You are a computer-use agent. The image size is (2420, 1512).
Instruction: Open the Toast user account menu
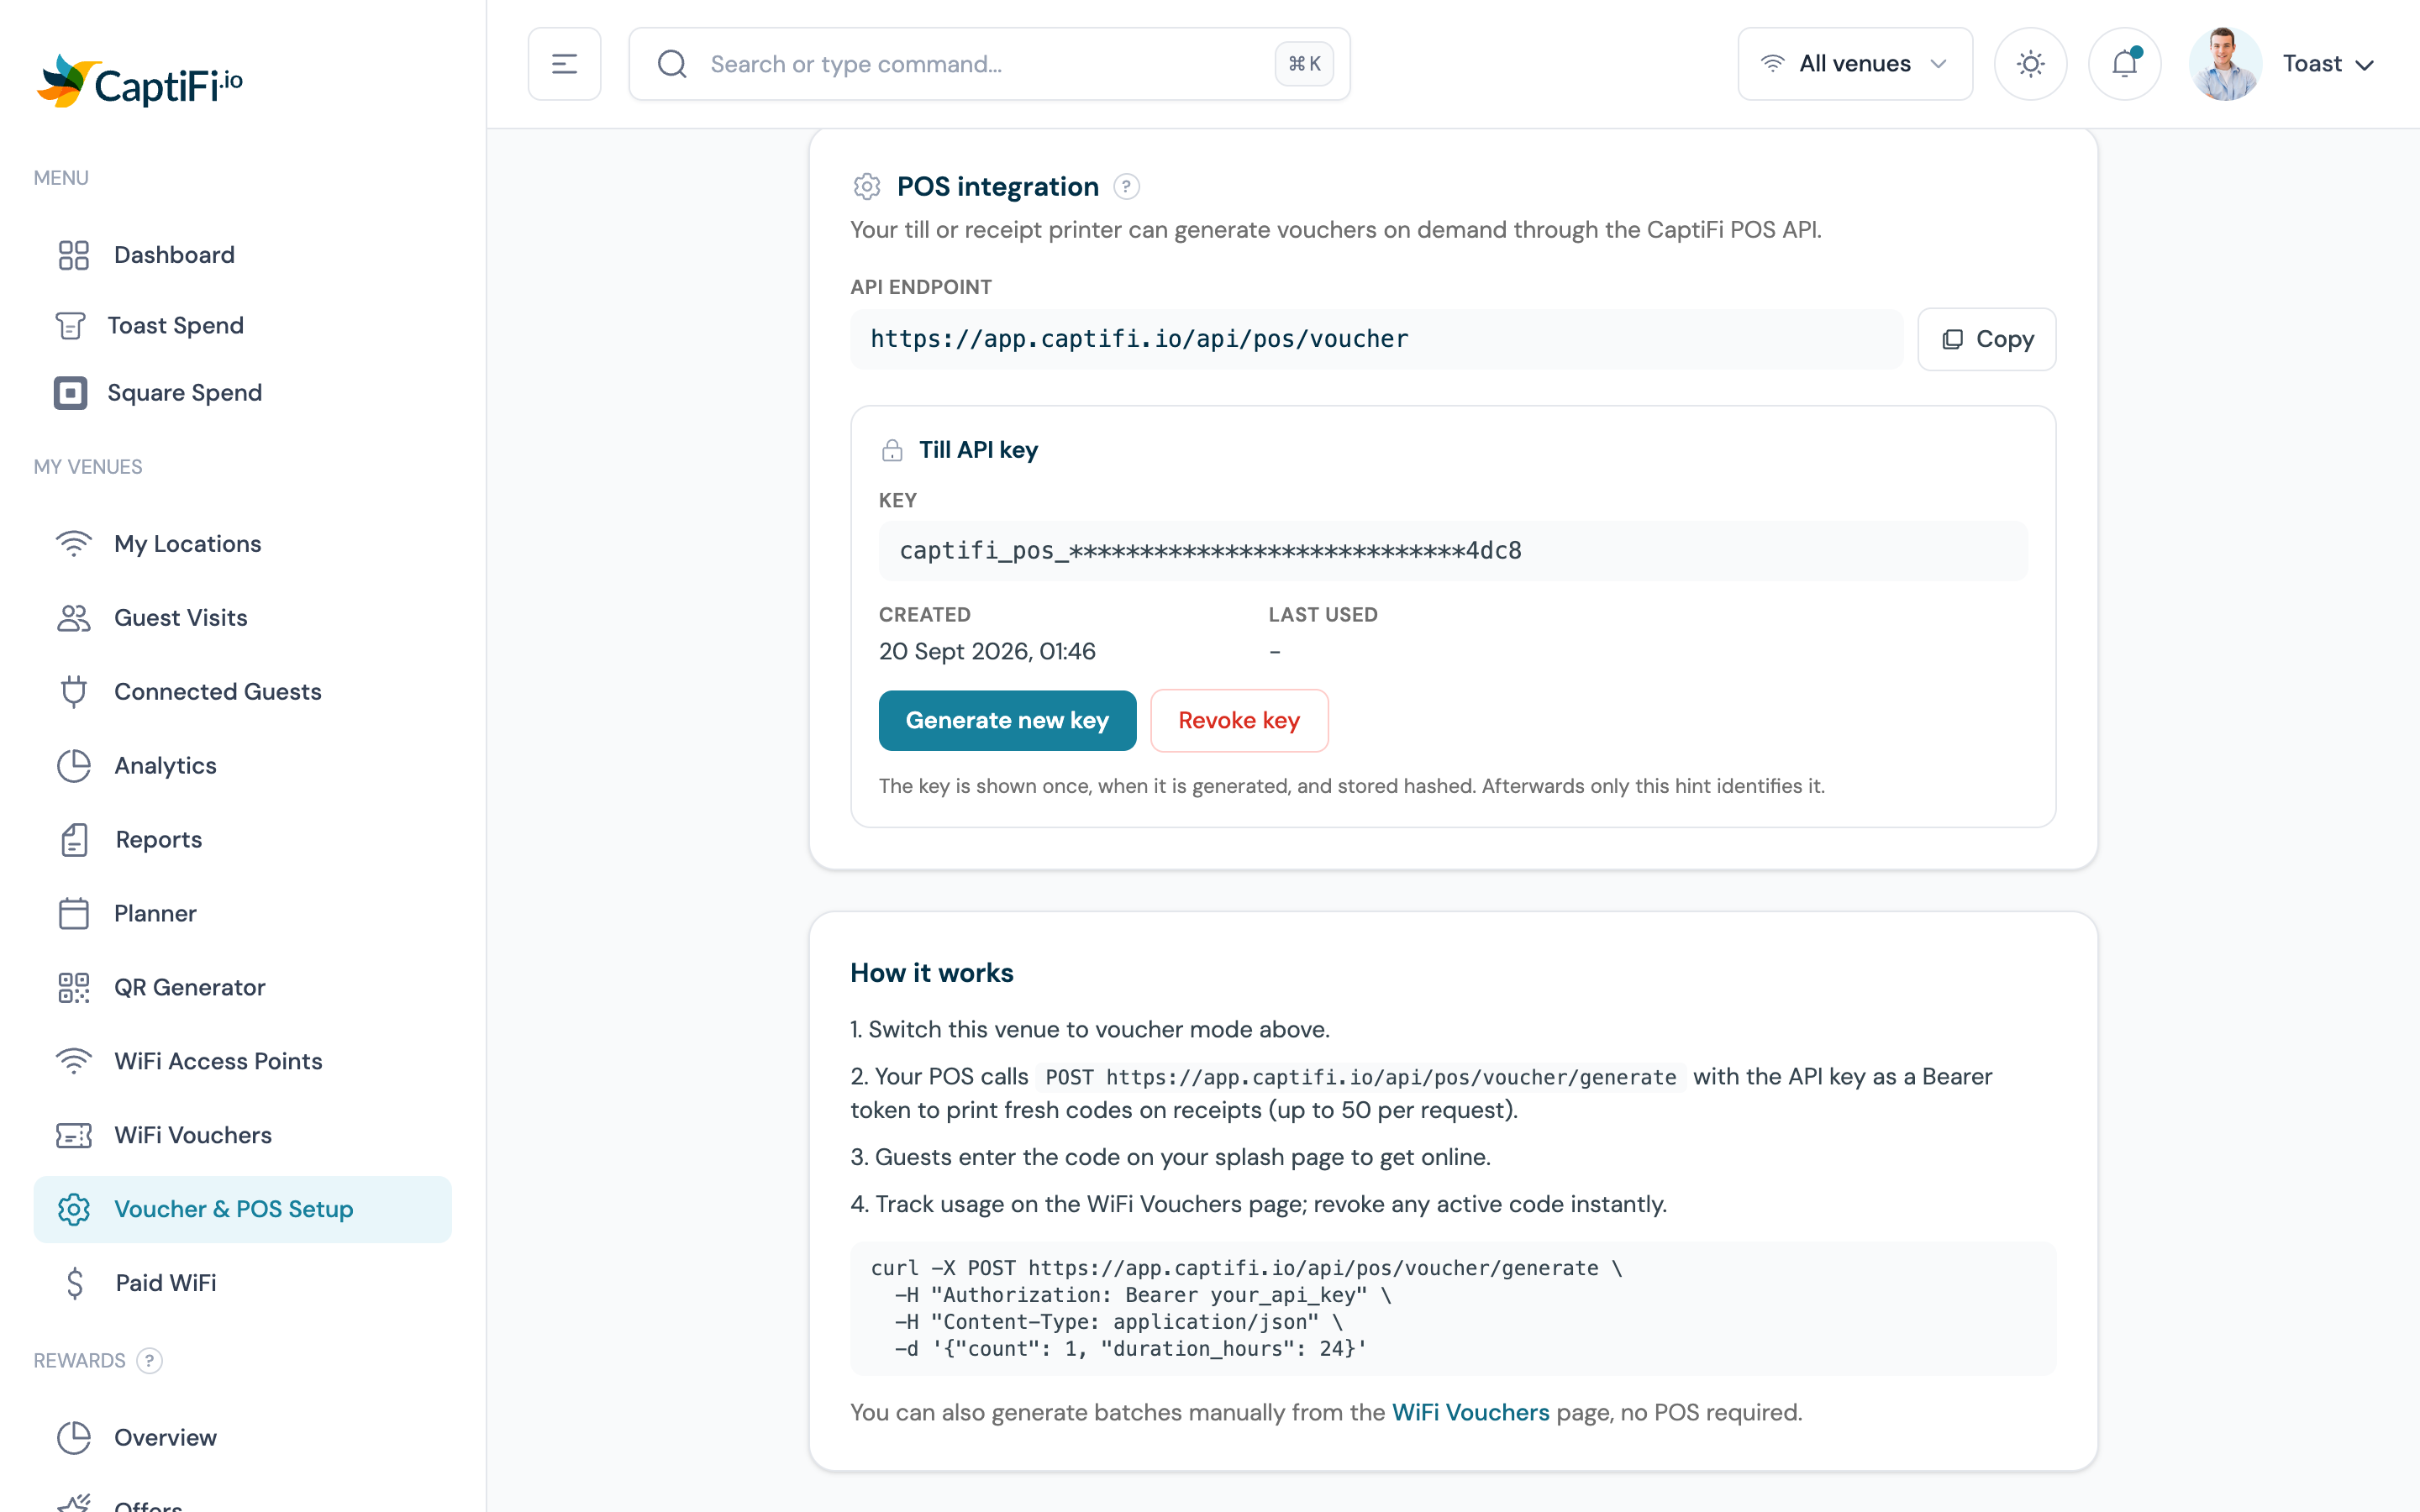pyautogui.click(x=2327, y=64)
